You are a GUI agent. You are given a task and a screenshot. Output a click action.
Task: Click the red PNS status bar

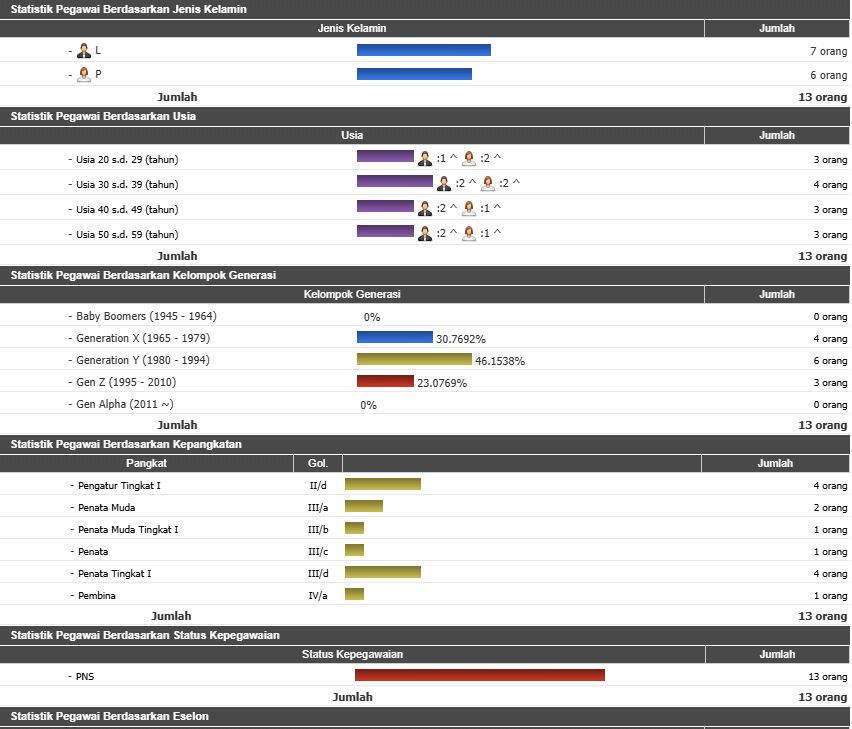tap(479, 676)
